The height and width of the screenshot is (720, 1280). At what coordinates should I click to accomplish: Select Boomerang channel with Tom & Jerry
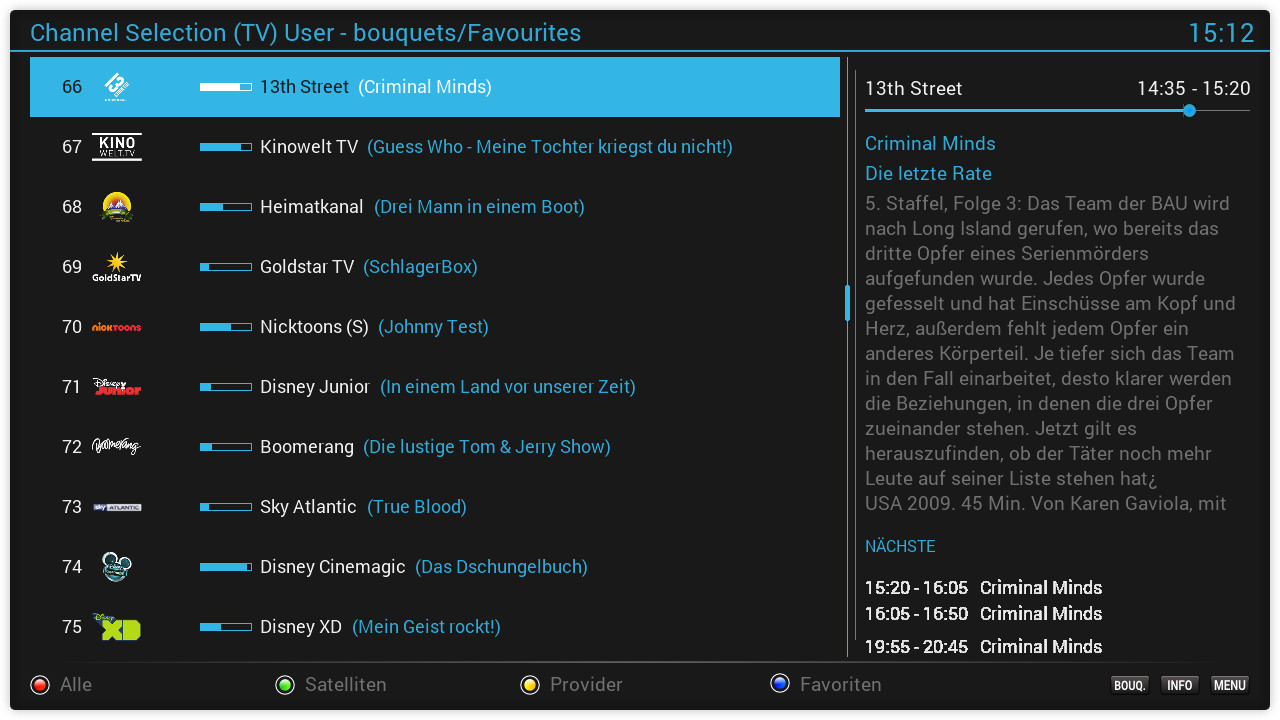[x=434, y=447]
